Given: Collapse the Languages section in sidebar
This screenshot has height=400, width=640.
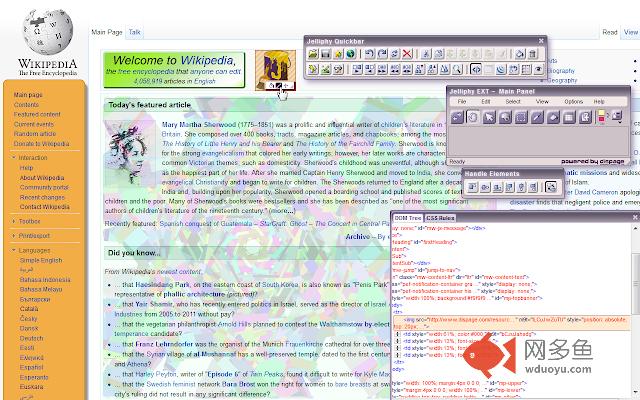Looking at the screenshot, I should click(31, 250).
